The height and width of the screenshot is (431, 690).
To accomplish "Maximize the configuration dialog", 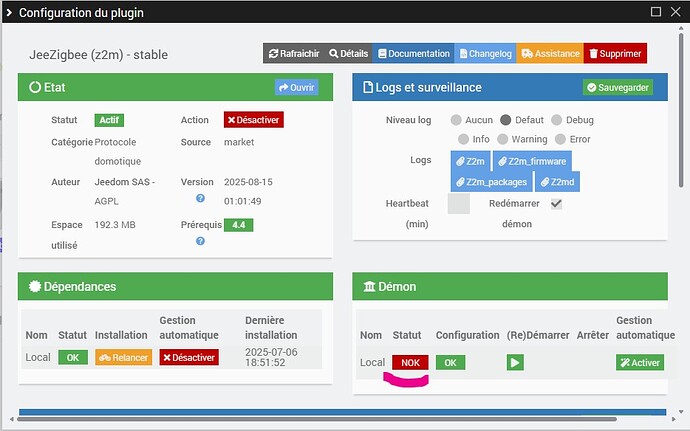I will [x=656, y=11].
